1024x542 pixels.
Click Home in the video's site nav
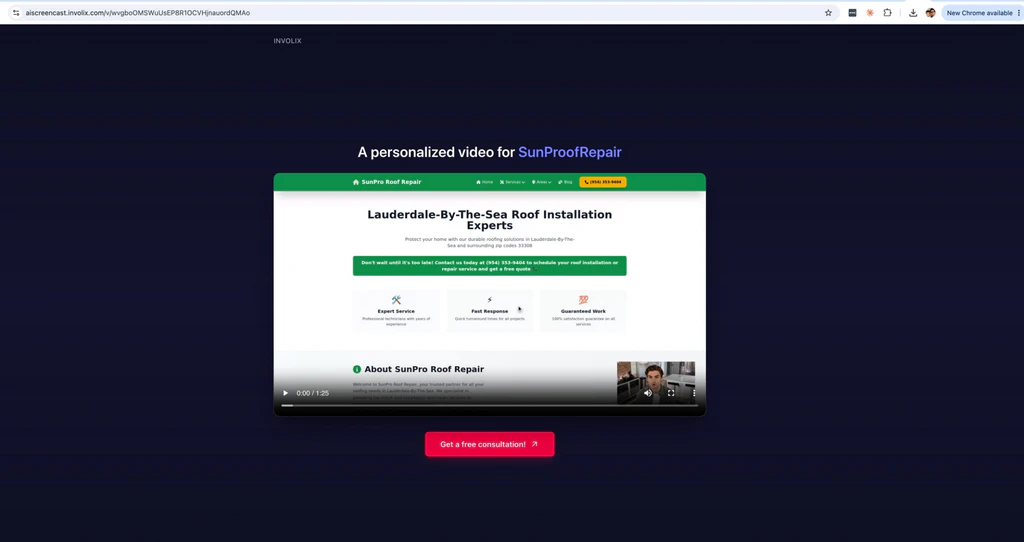[x=485, y=182]
